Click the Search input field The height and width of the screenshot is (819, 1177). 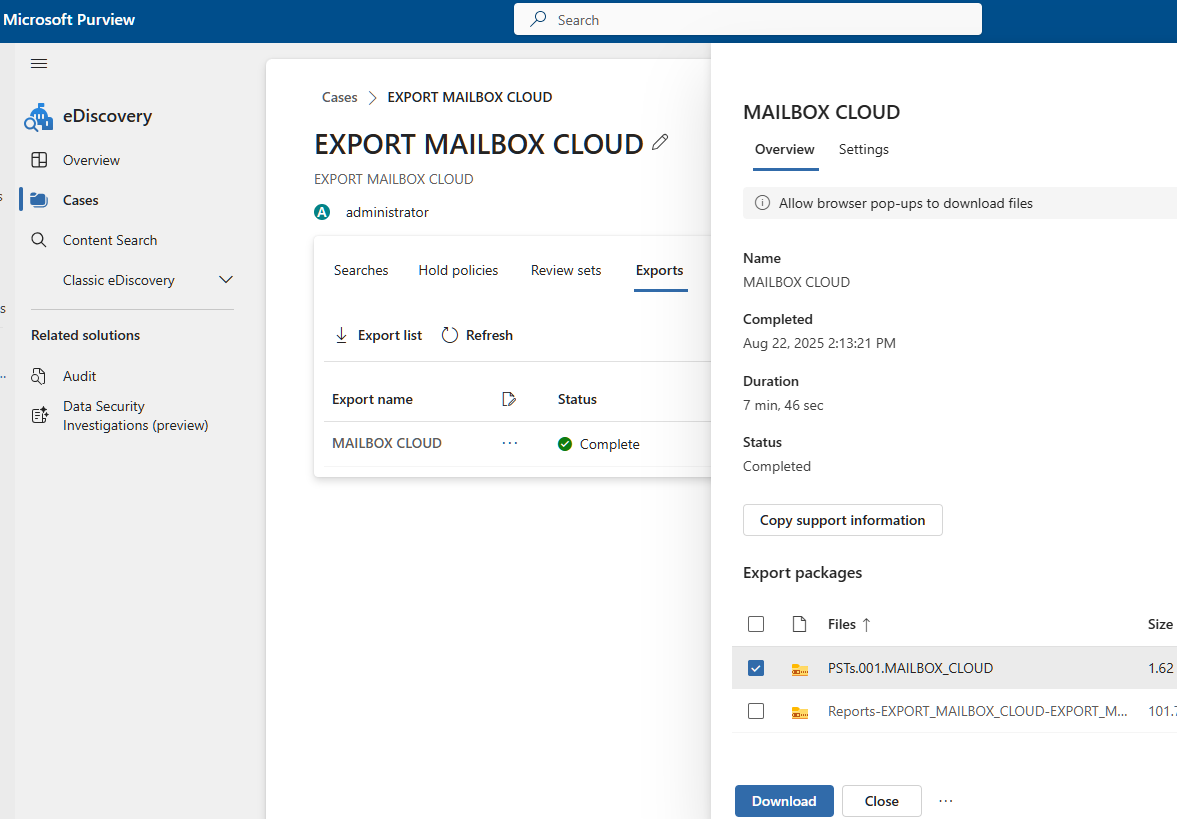(748, 20)
